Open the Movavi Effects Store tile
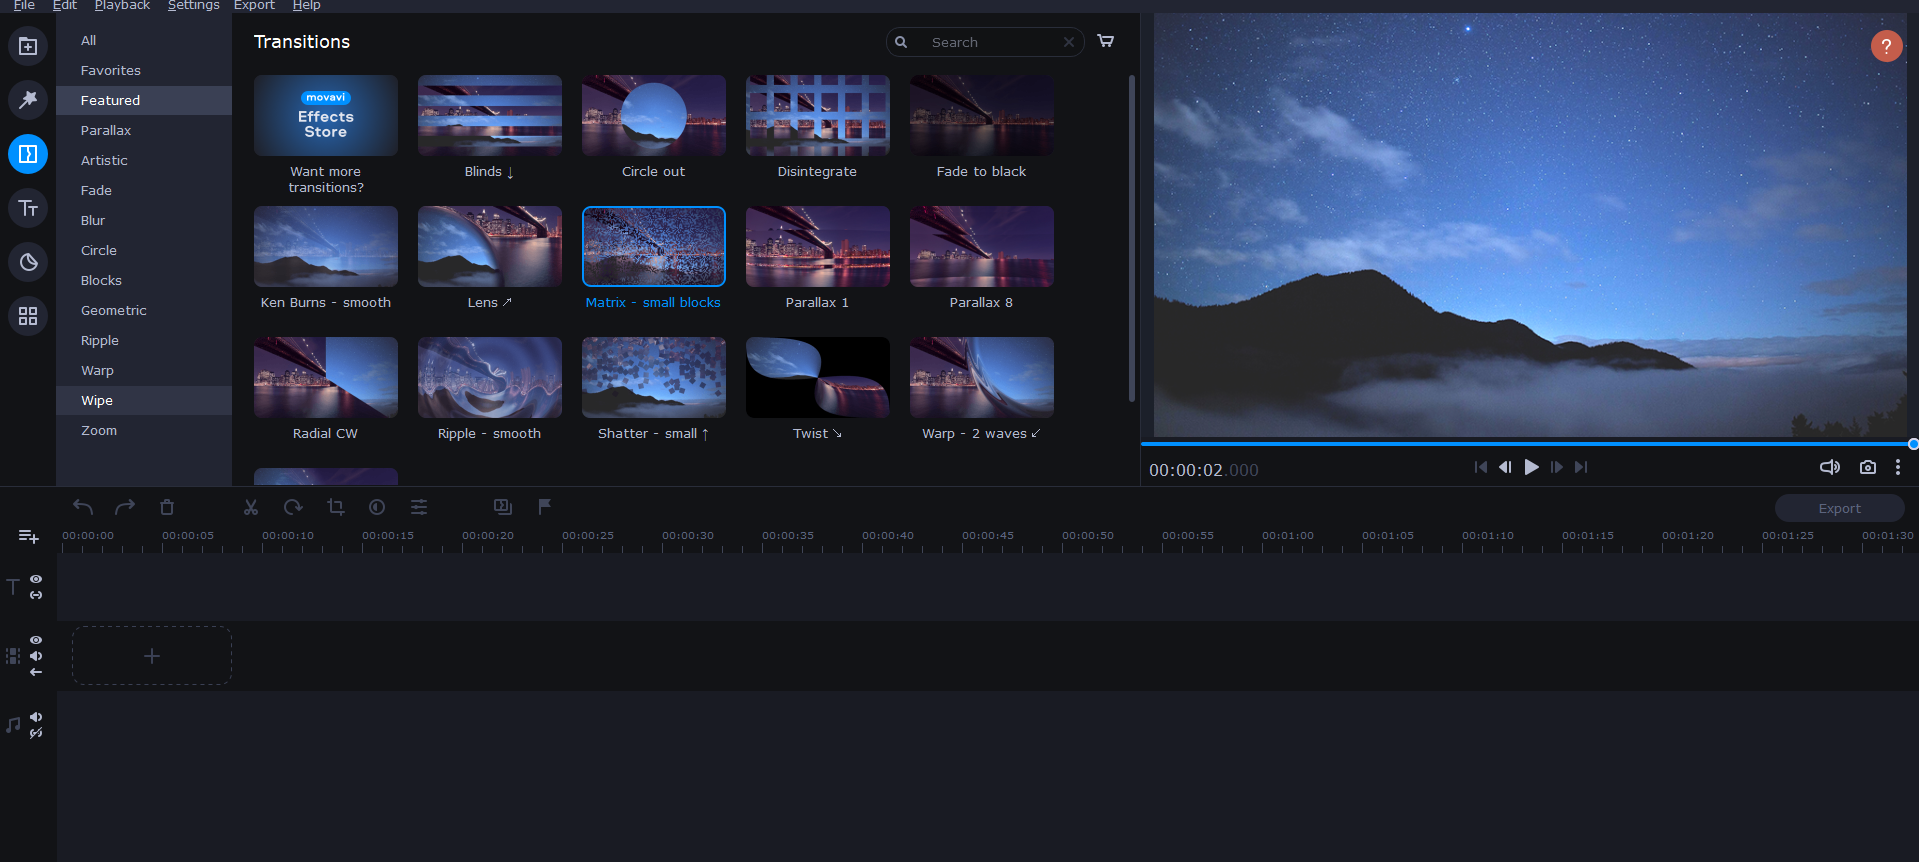 coord(326,115)
